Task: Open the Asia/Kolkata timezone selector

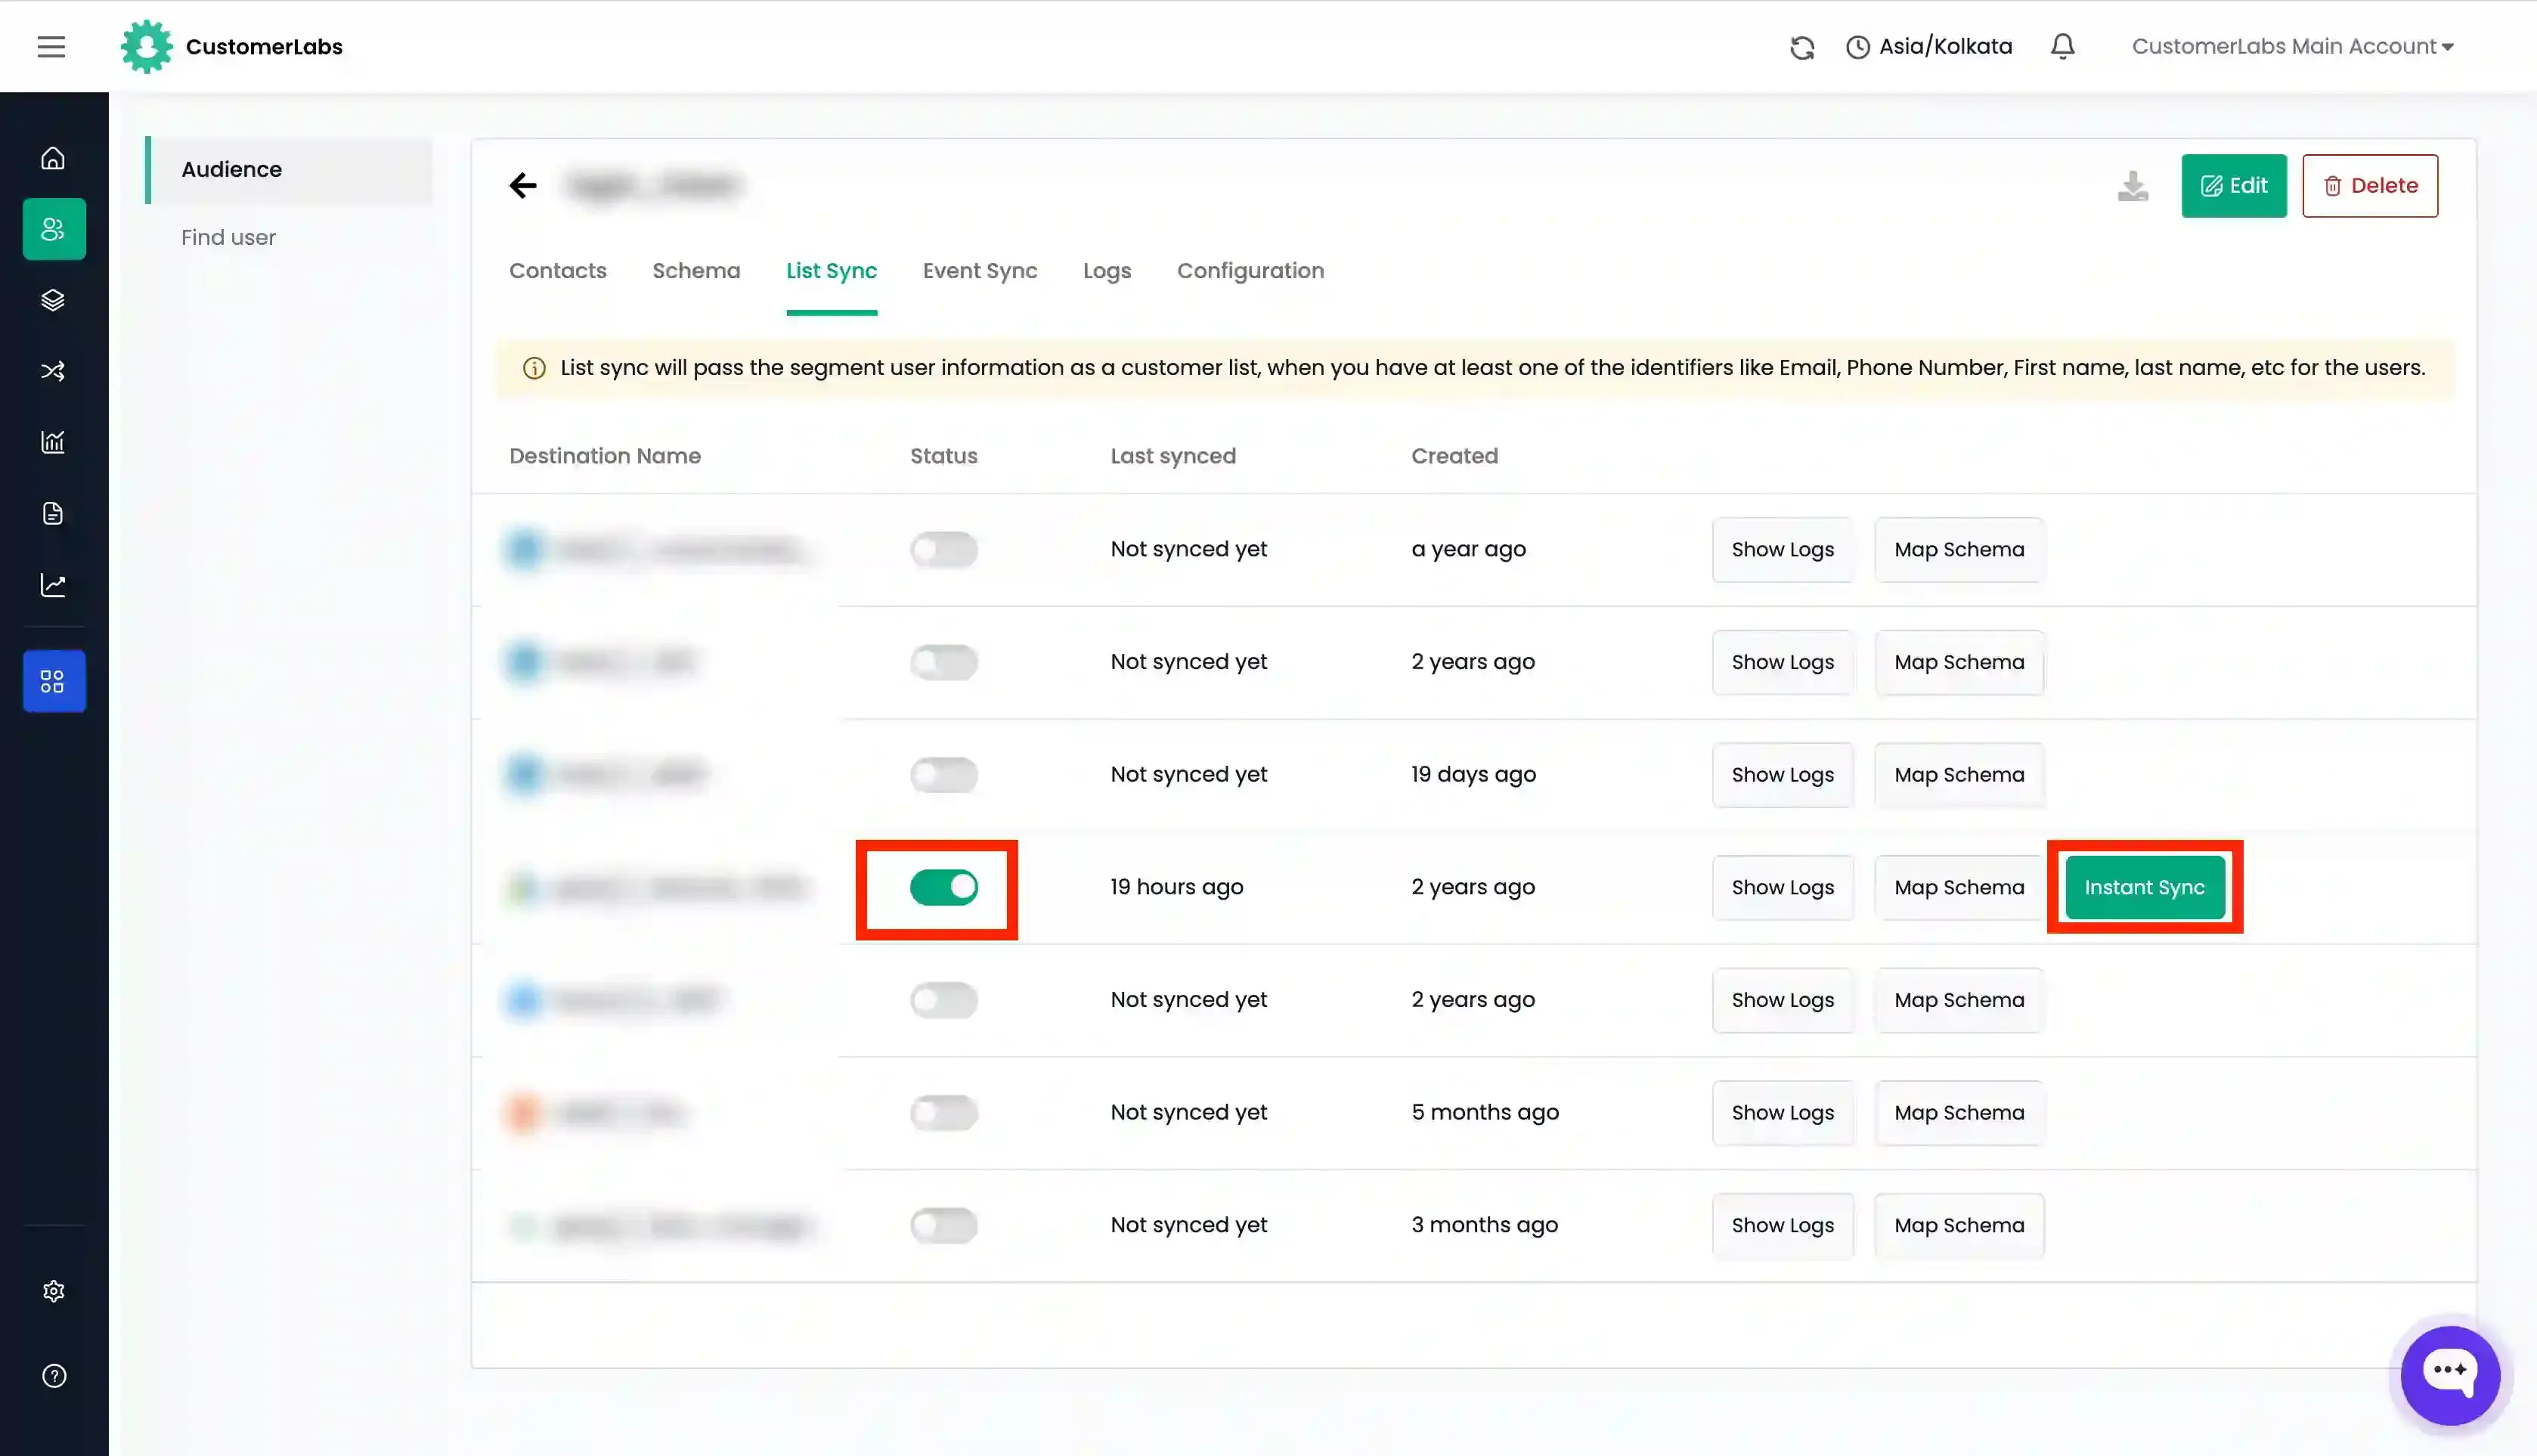Action: 1928,46
